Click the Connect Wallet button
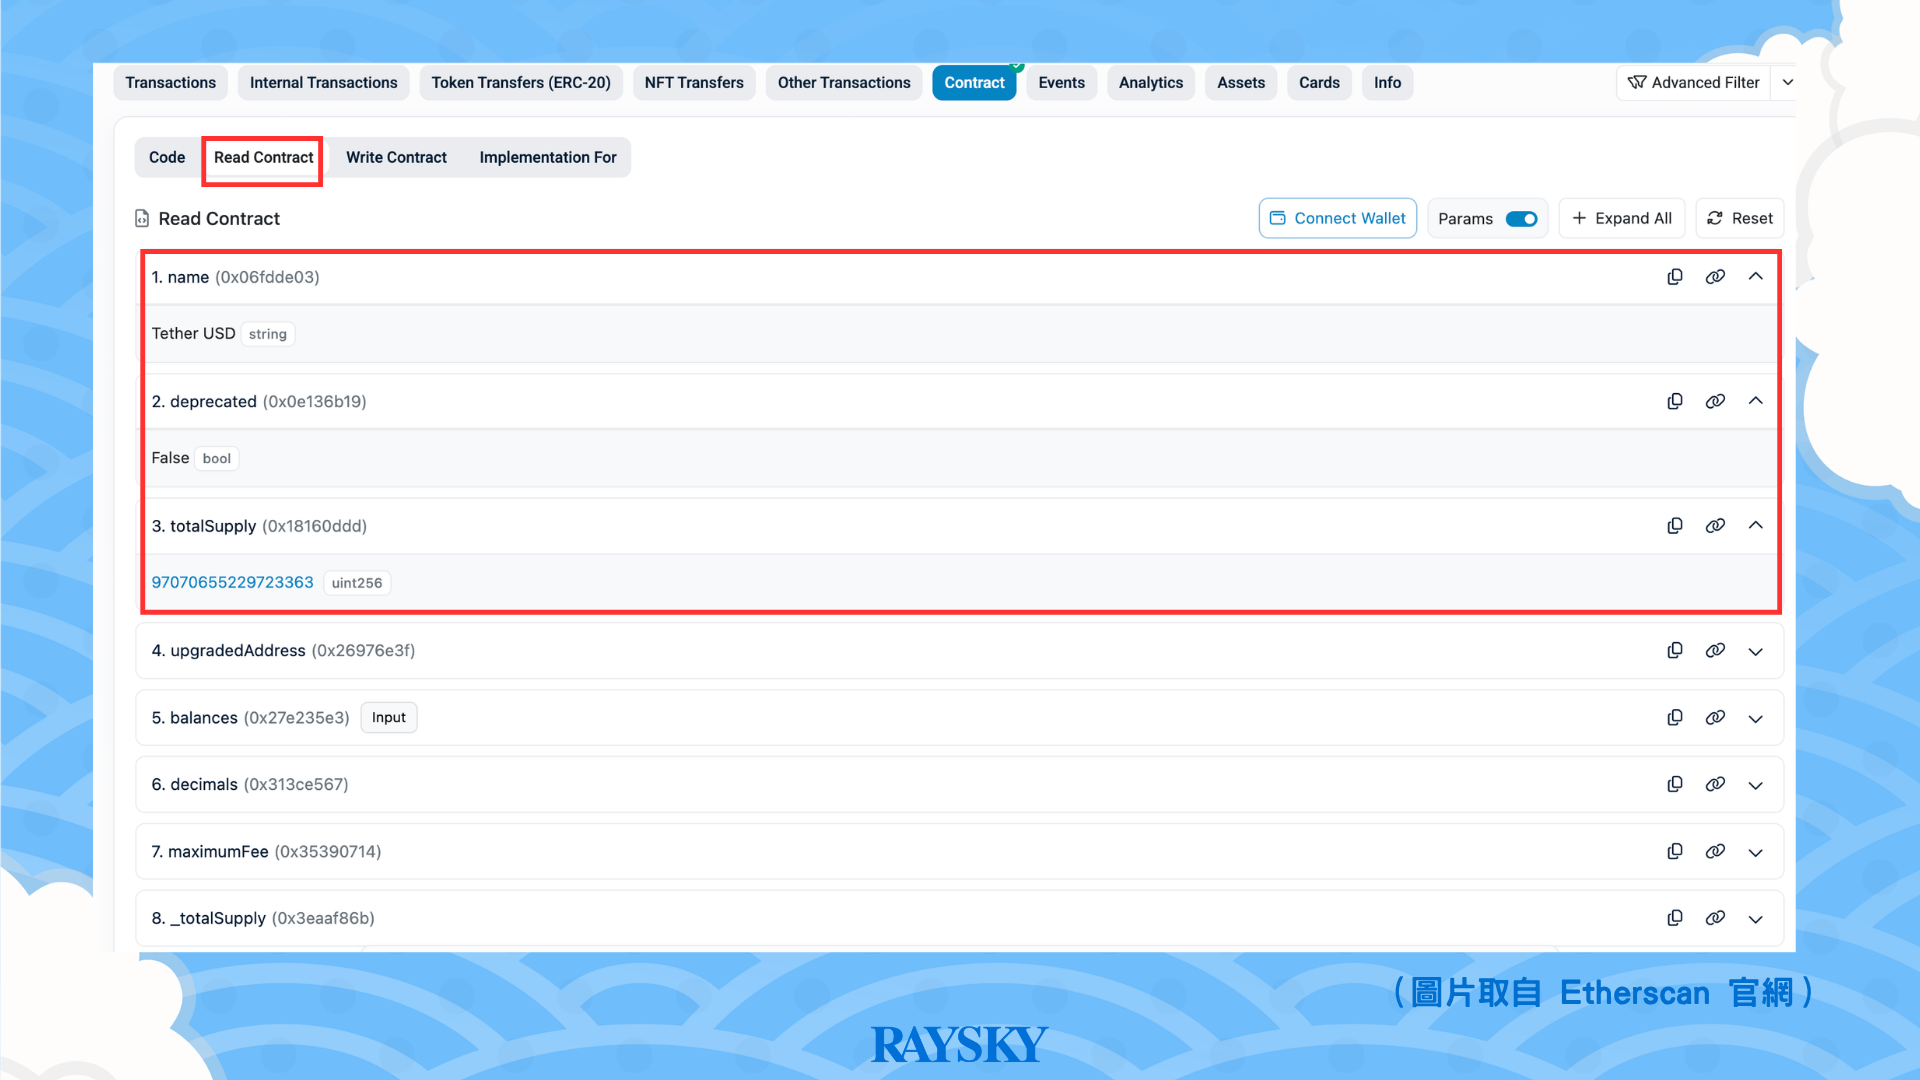1920x1080 pixels. pos(1337,218)
